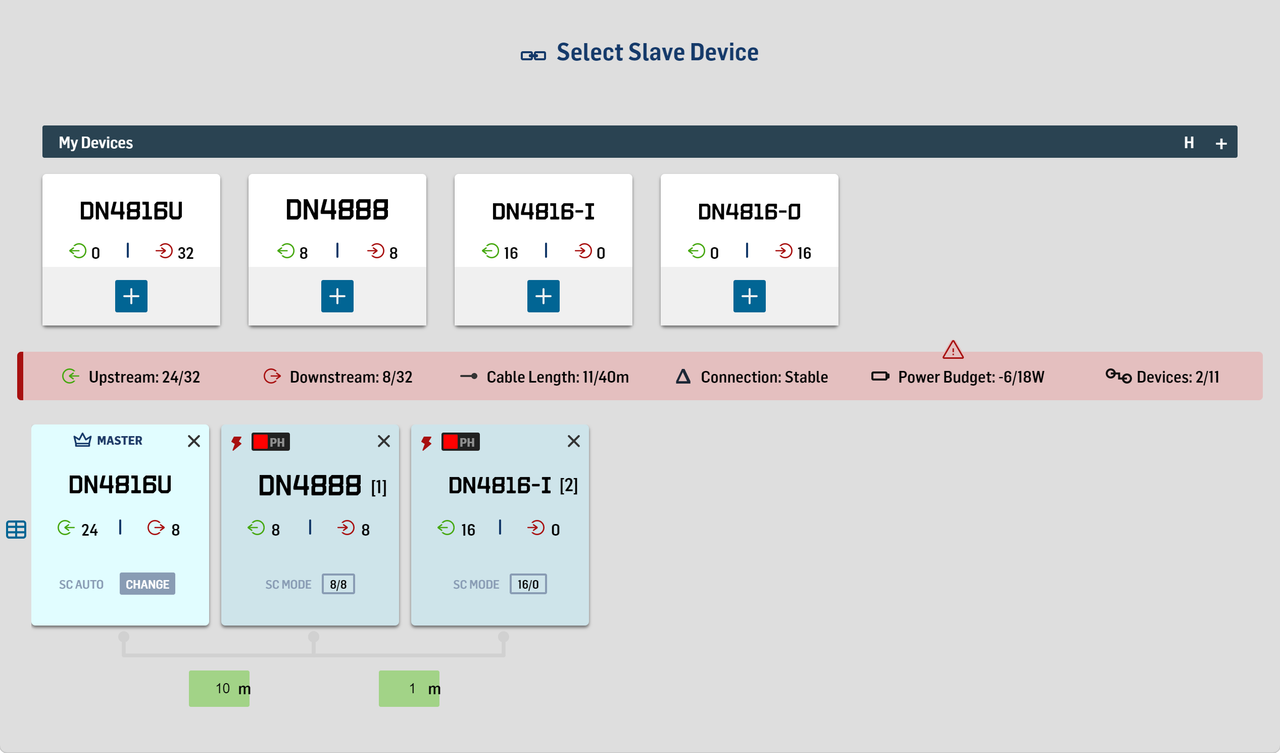Click Connection: Stable text
The image size is (1280, 753).
point(764,377)
